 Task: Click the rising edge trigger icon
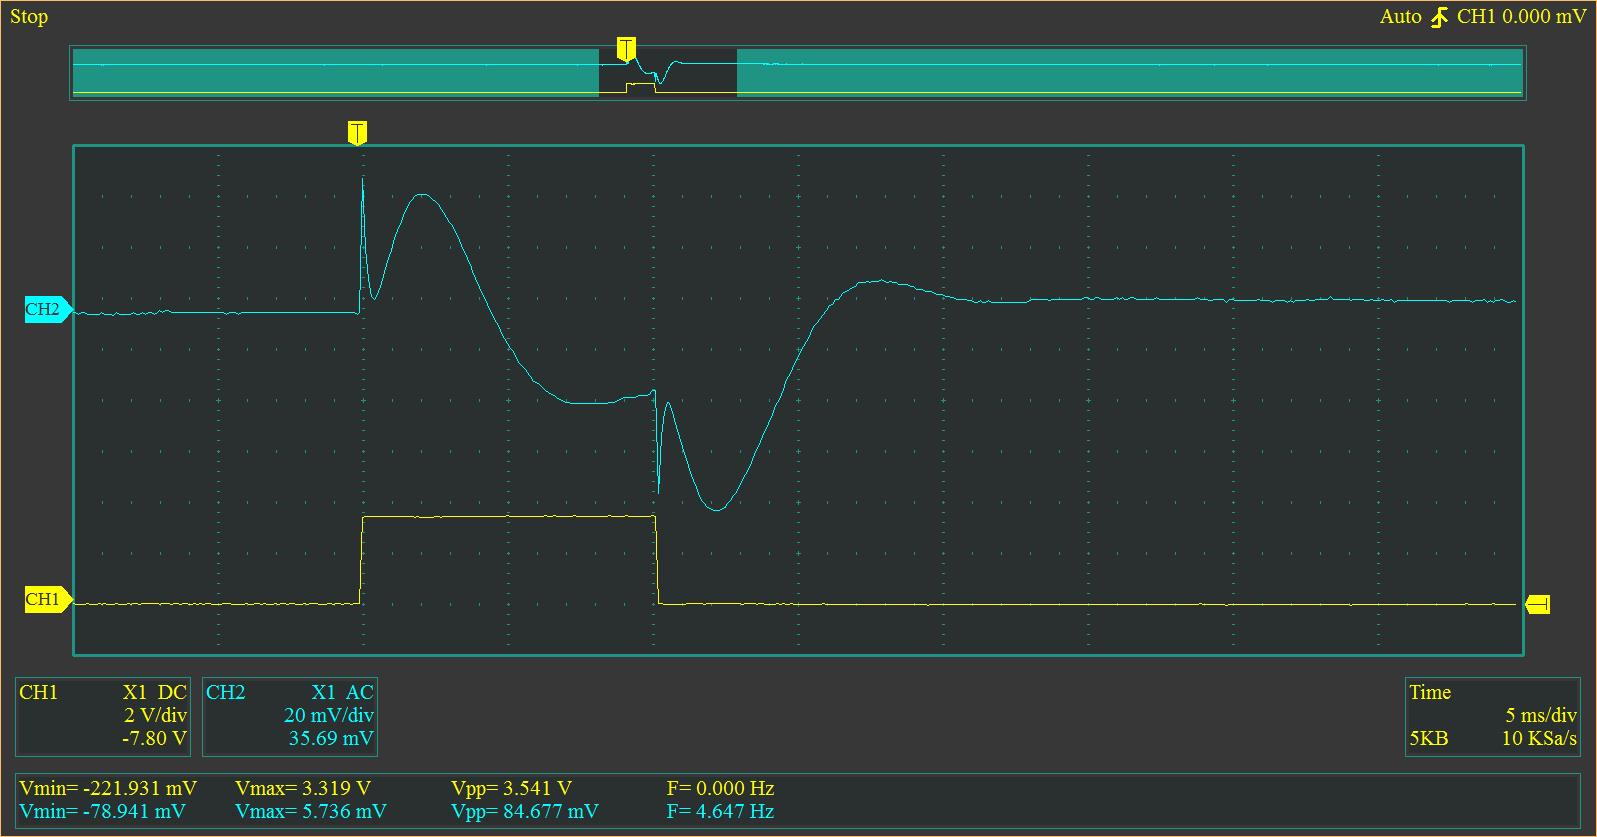[1439, 17]
